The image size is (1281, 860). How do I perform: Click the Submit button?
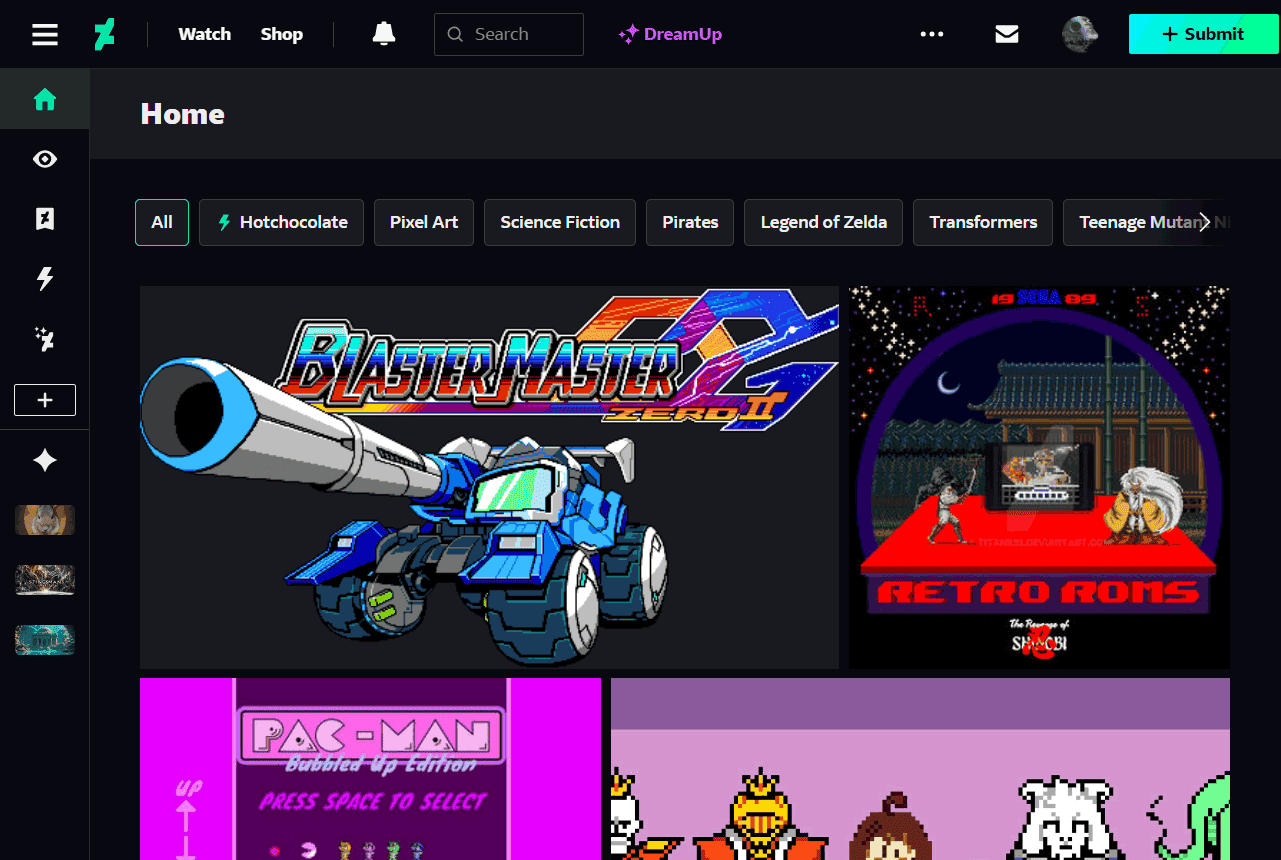(1203, 34)
